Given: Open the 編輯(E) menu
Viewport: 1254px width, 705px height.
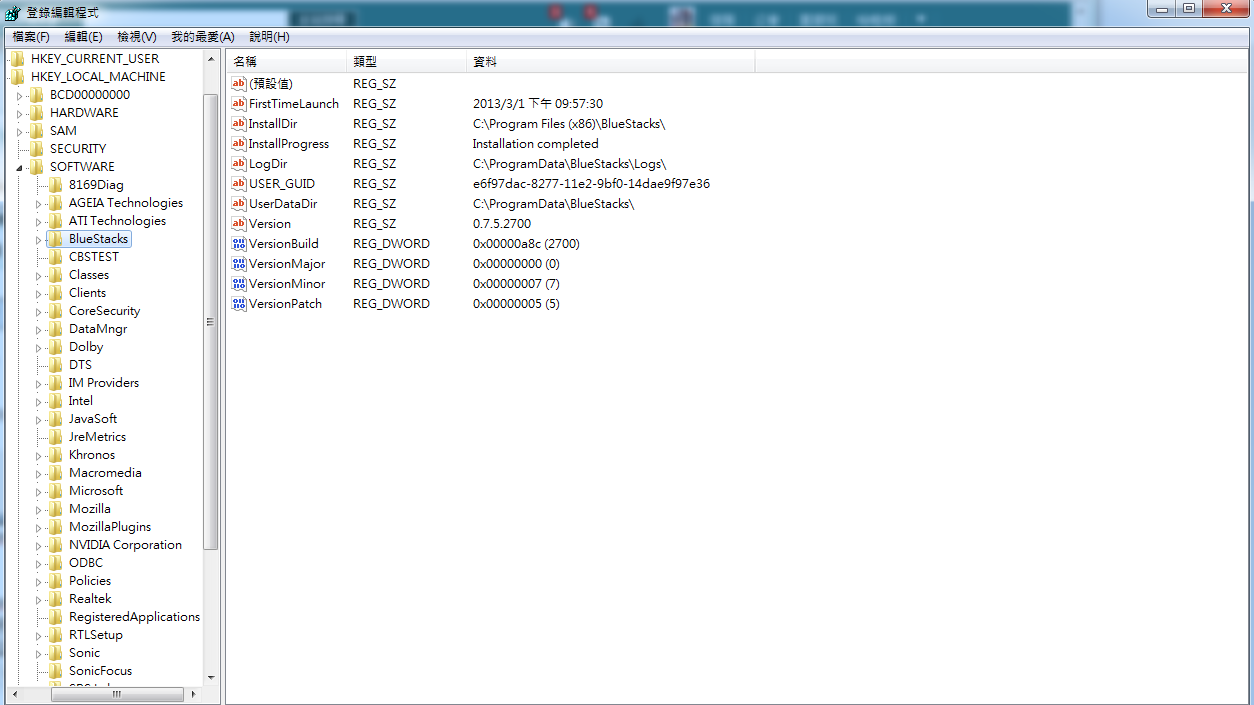Looking at the screenshot, I should tap(83, 37).
